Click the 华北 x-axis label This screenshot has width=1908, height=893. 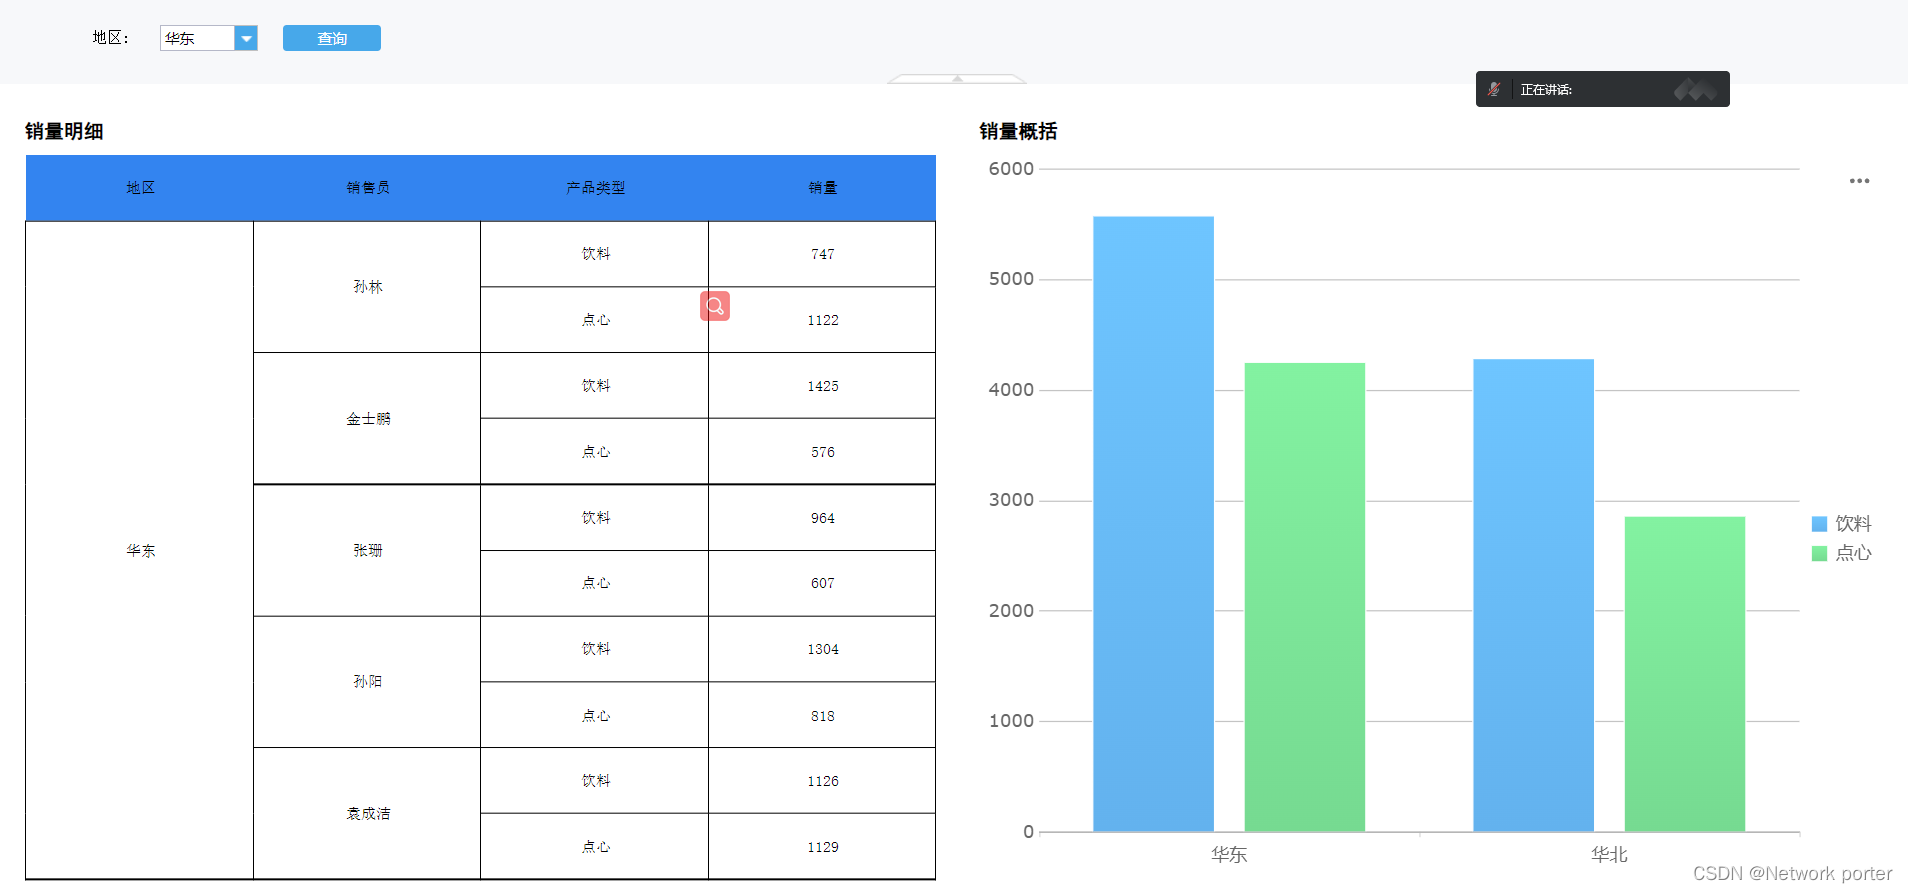(x=1609, y=855)
